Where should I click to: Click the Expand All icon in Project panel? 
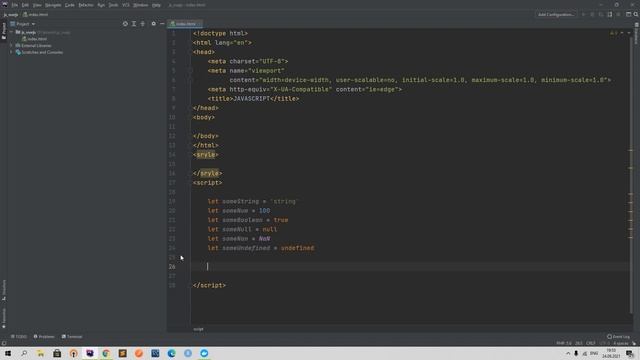134,24
